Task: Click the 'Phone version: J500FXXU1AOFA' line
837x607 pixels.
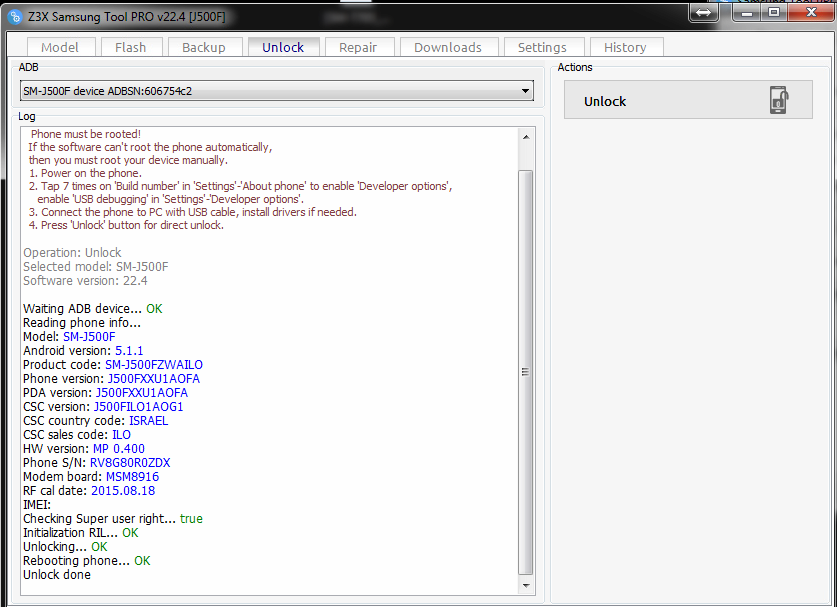Action: [111, 379]
